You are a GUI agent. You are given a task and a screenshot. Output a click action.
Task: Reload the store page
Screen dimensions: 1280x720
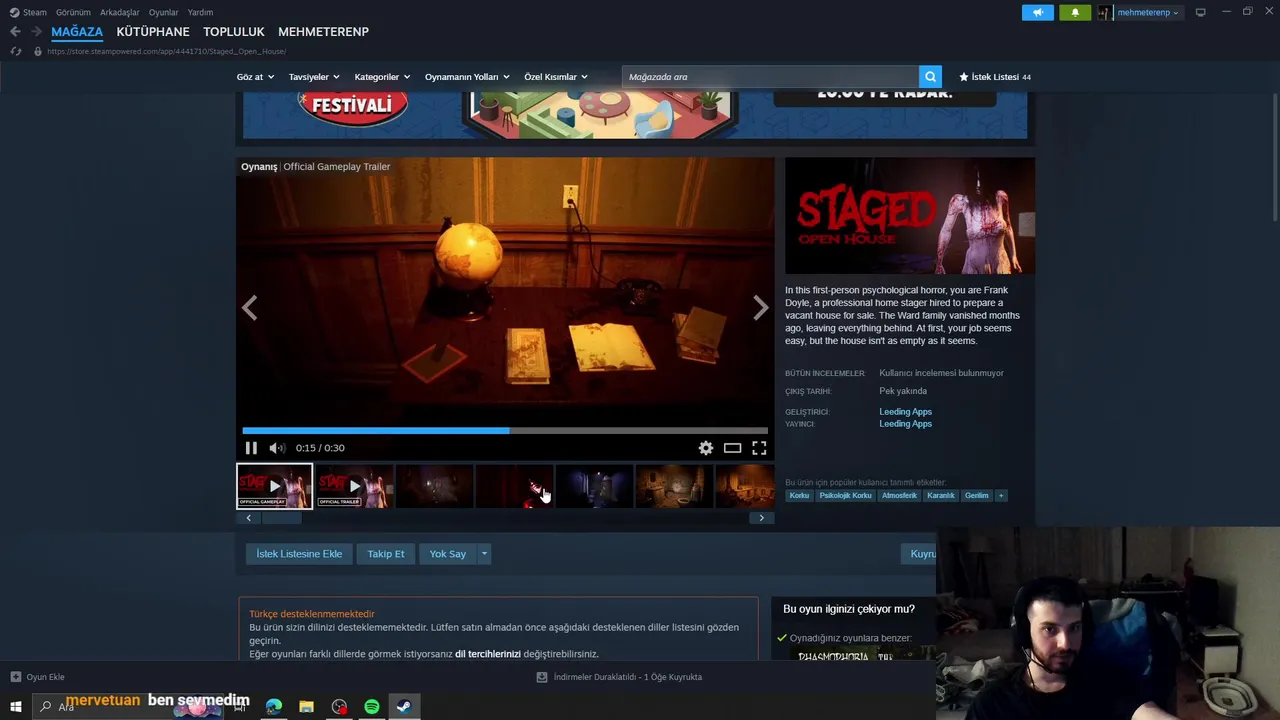point(15,51)
